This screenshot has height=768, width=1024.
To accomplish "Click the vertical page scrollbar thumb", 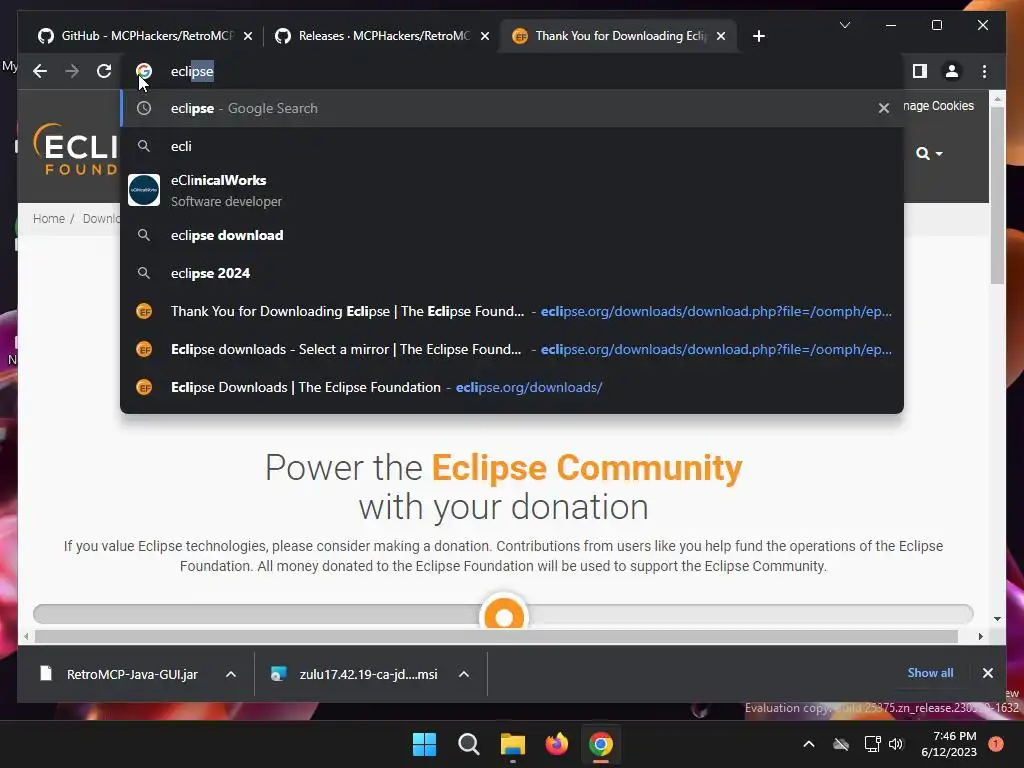I will [997, 194].
